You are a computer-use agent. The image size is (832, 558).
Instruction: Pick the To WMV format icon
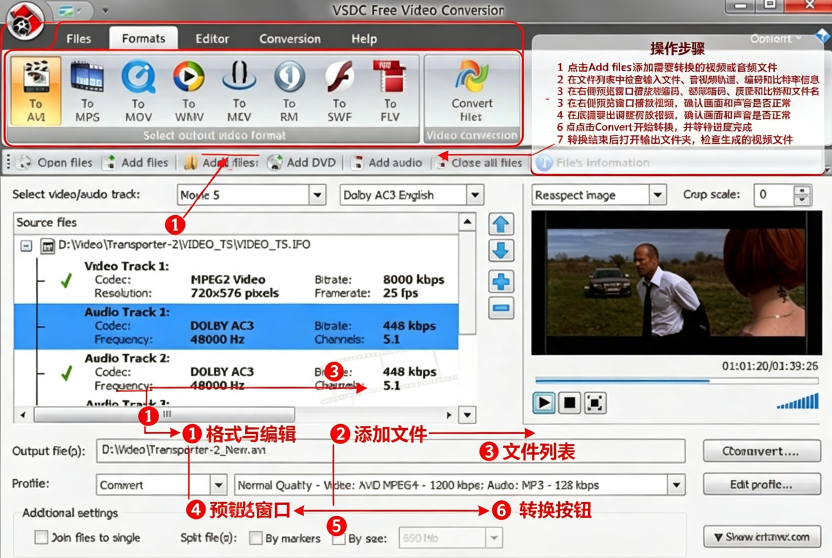pos(189,91)
